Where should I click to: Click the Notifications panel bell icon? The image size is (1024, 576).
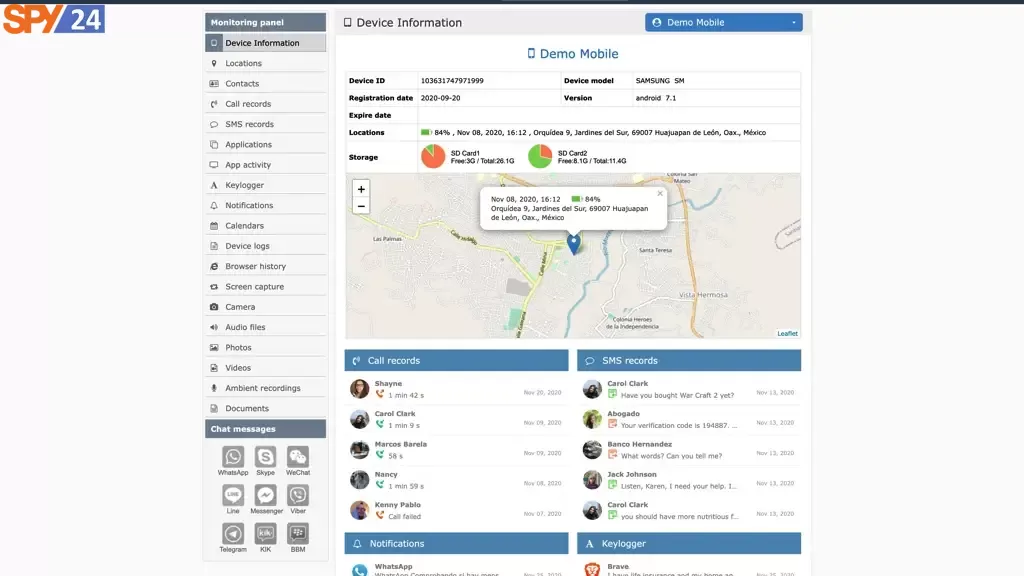pyautogui.click(x=357, y=543)
